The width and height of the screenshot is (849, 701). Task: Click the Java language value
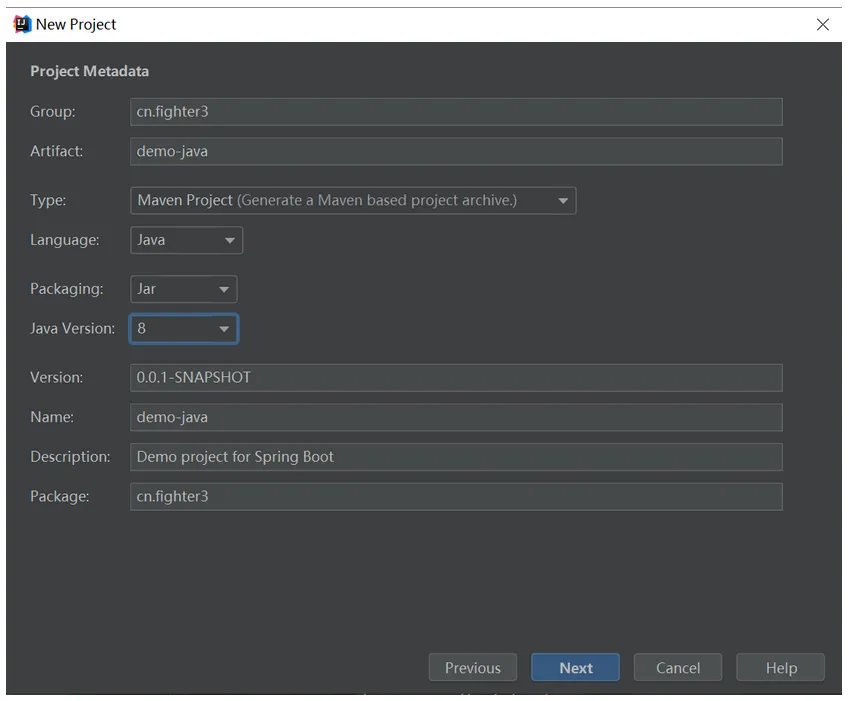[x=151, y=240]
